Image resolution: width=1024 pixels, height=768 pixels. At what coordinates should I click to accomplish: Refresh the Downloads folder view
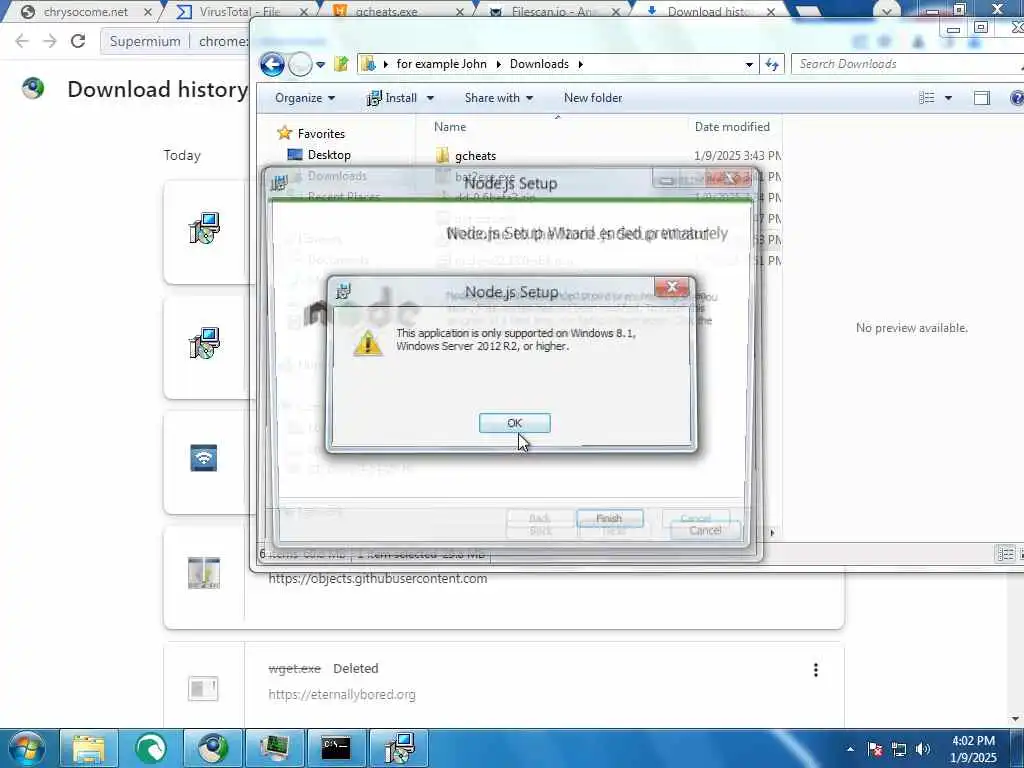tap(772, 64)
